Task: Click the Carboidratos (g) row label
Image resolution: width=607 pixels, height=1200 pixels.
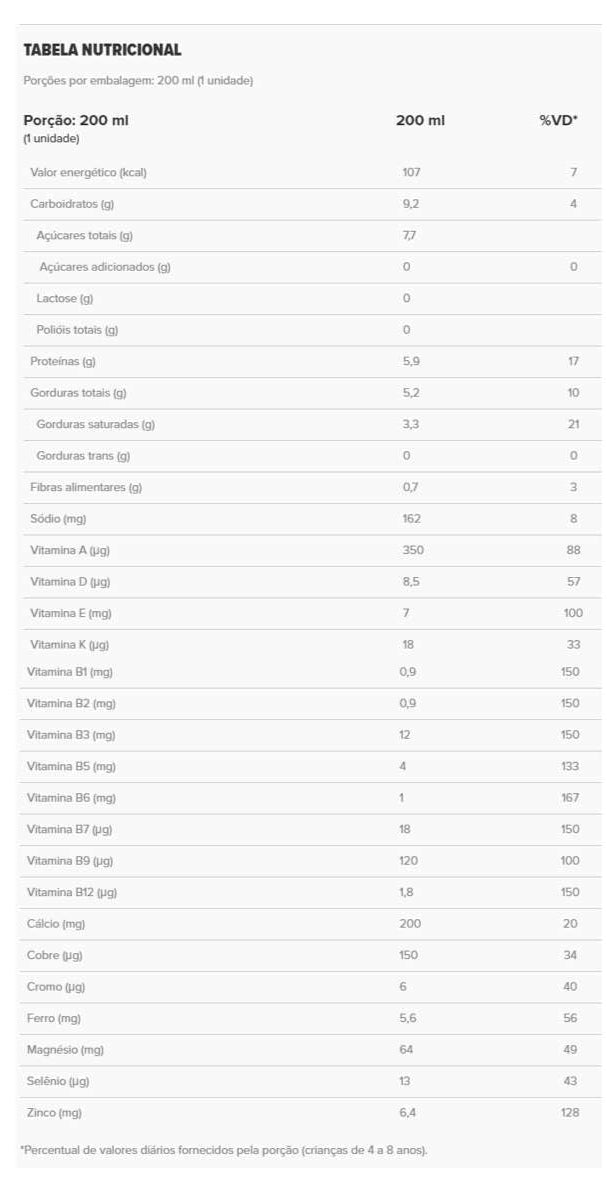Action: (x=72, y=204)
